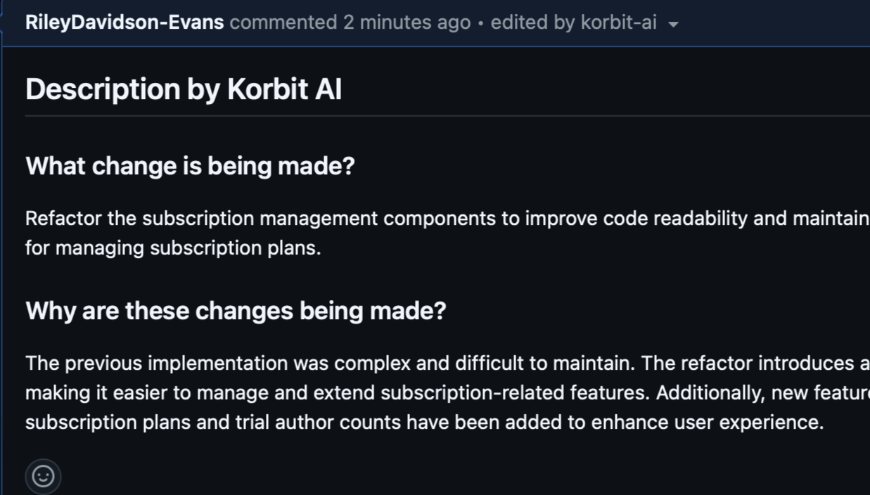Image resolution: width=870 pixels, height=495 pixels.
Task: Click the word "commented" in the comment header
Action: tap(283, 22)
